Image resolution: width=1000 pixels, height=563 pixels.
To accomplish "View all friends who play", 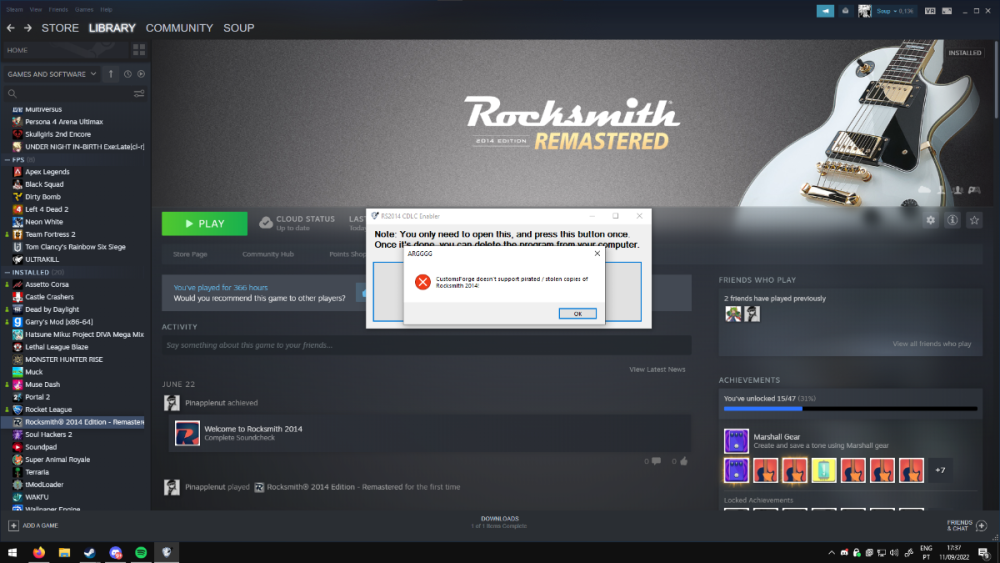I will click(932, 344).
